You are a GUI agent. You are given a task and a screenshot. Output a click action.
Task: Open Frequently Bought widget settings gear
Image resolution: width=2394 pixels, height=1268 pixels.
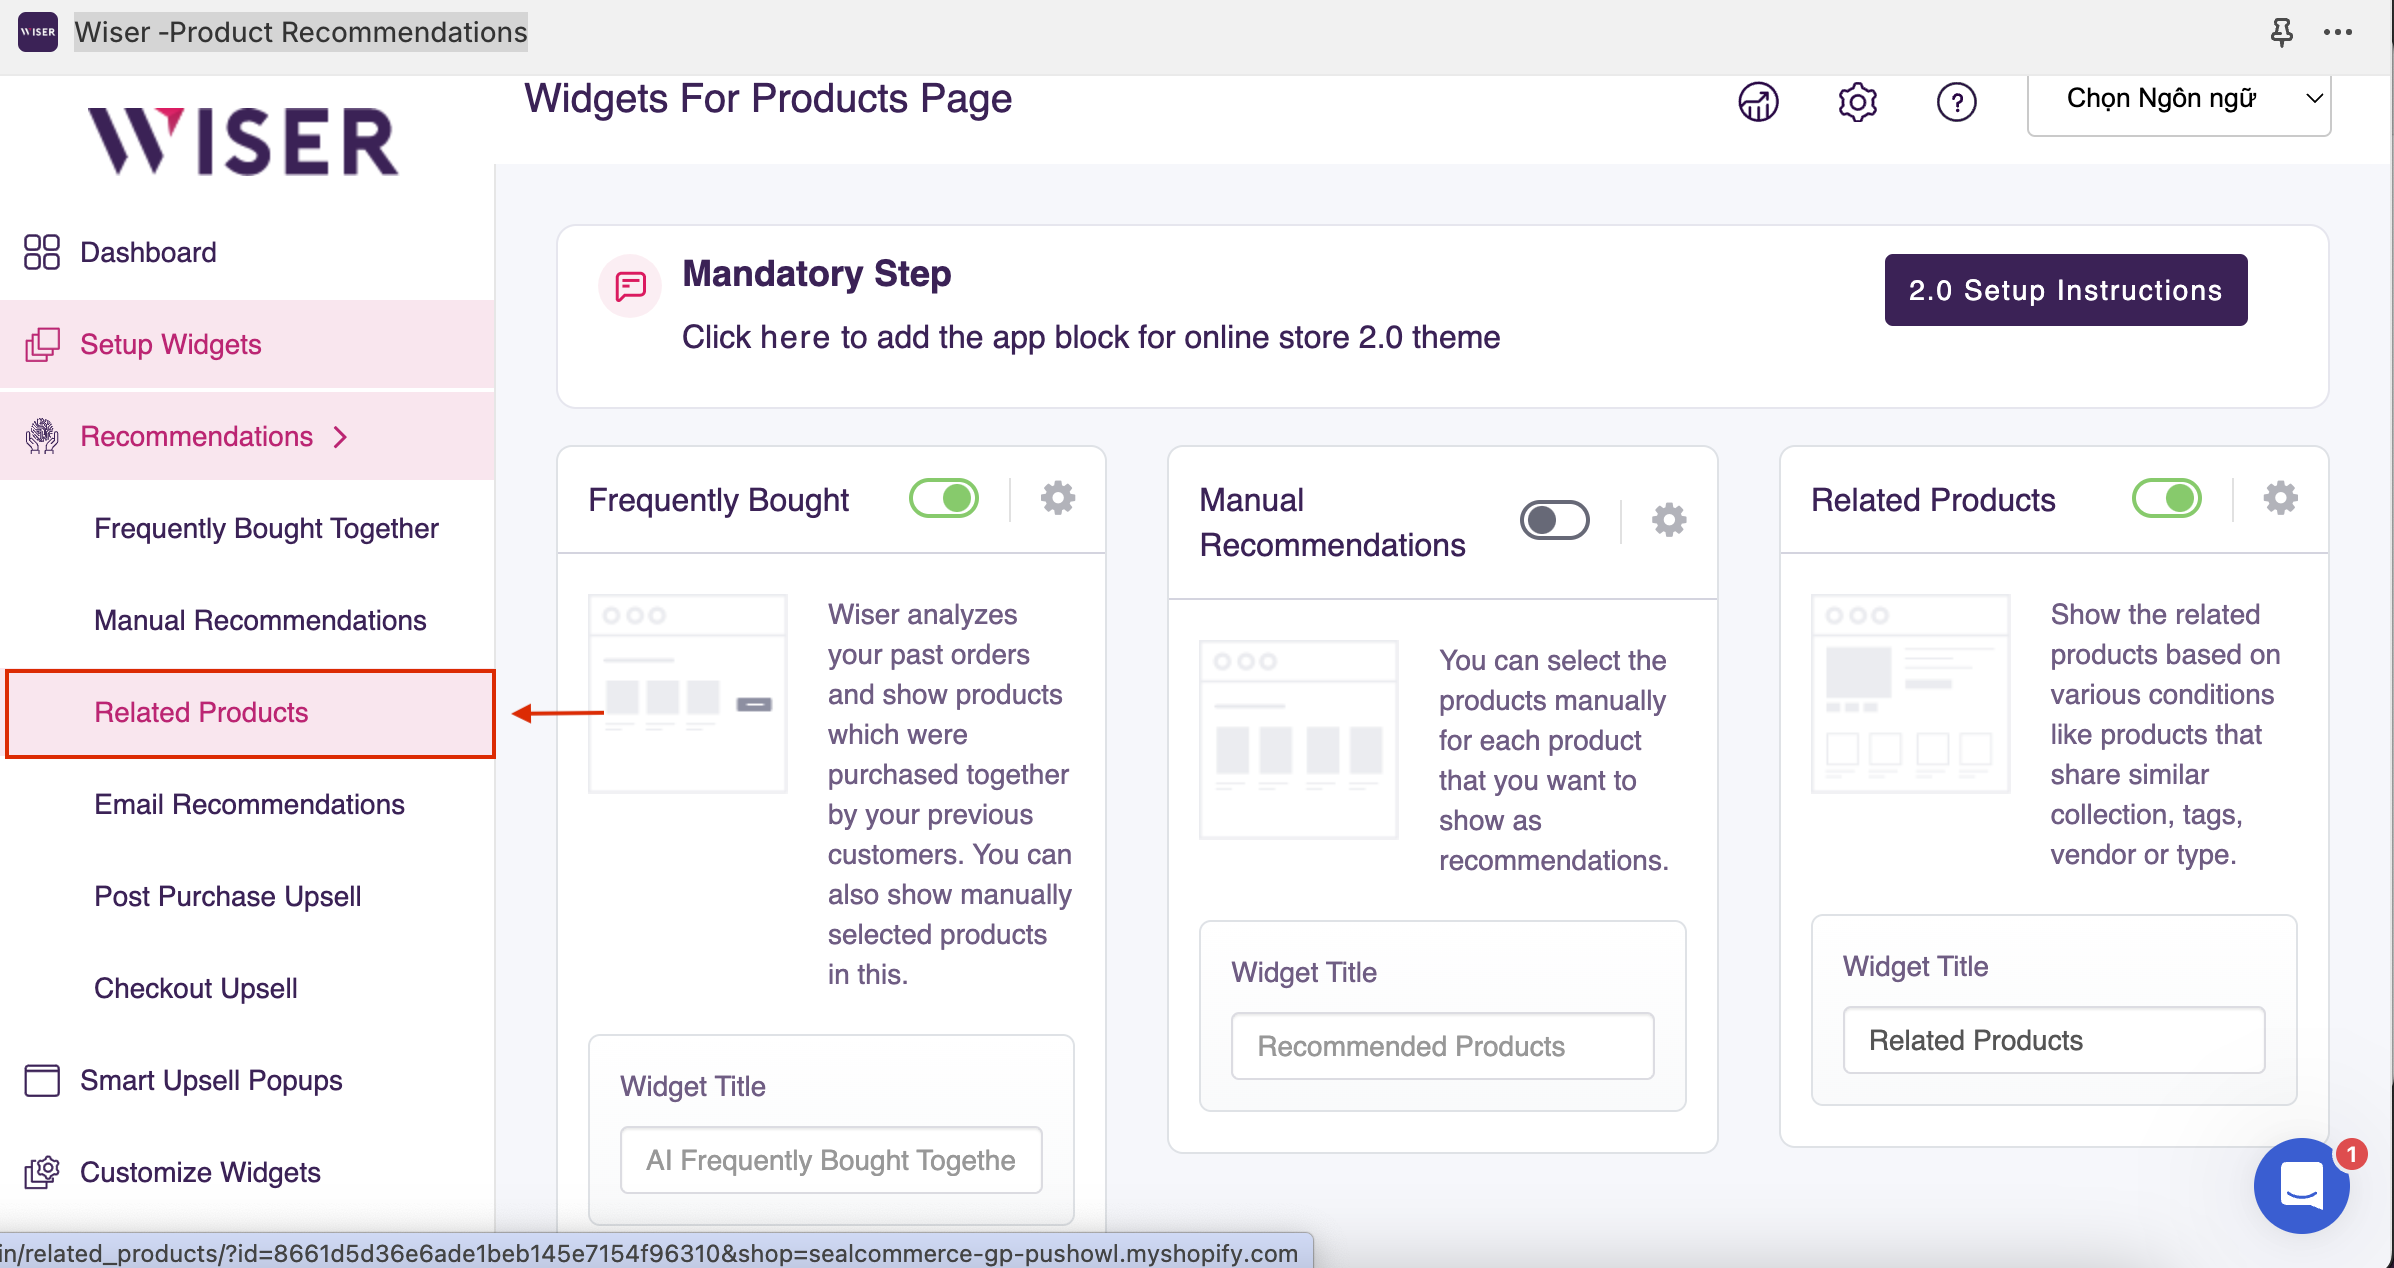pyautogui.click(x=1057, y=497)
